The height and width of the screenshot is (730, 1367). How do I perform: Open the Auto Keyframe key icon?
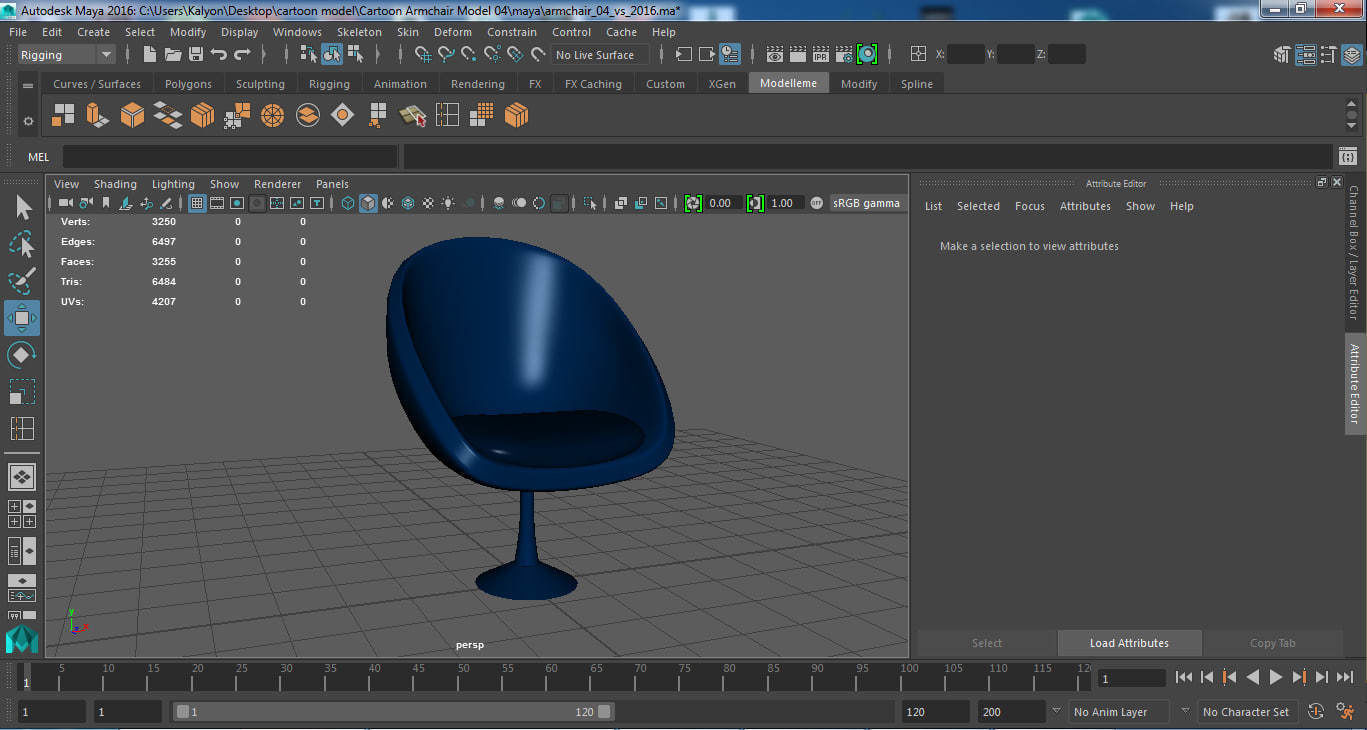pos(1316,711)
